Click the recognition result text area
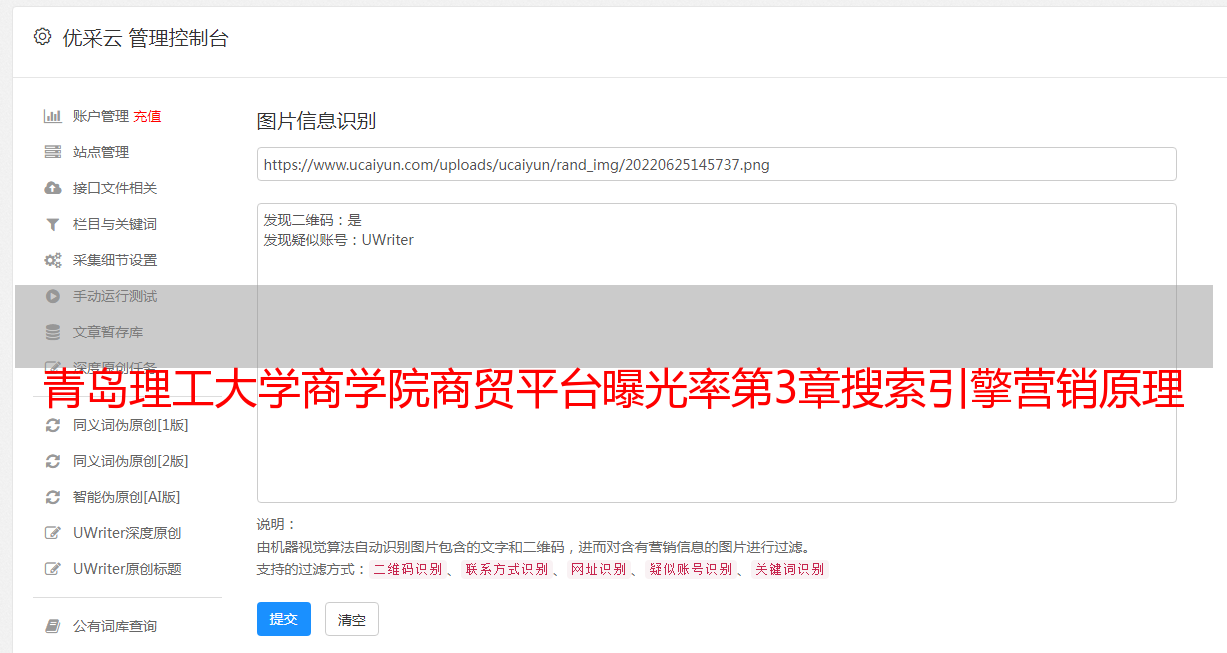1227x653 pixels. pyautogui.click(x=716, y=352)
